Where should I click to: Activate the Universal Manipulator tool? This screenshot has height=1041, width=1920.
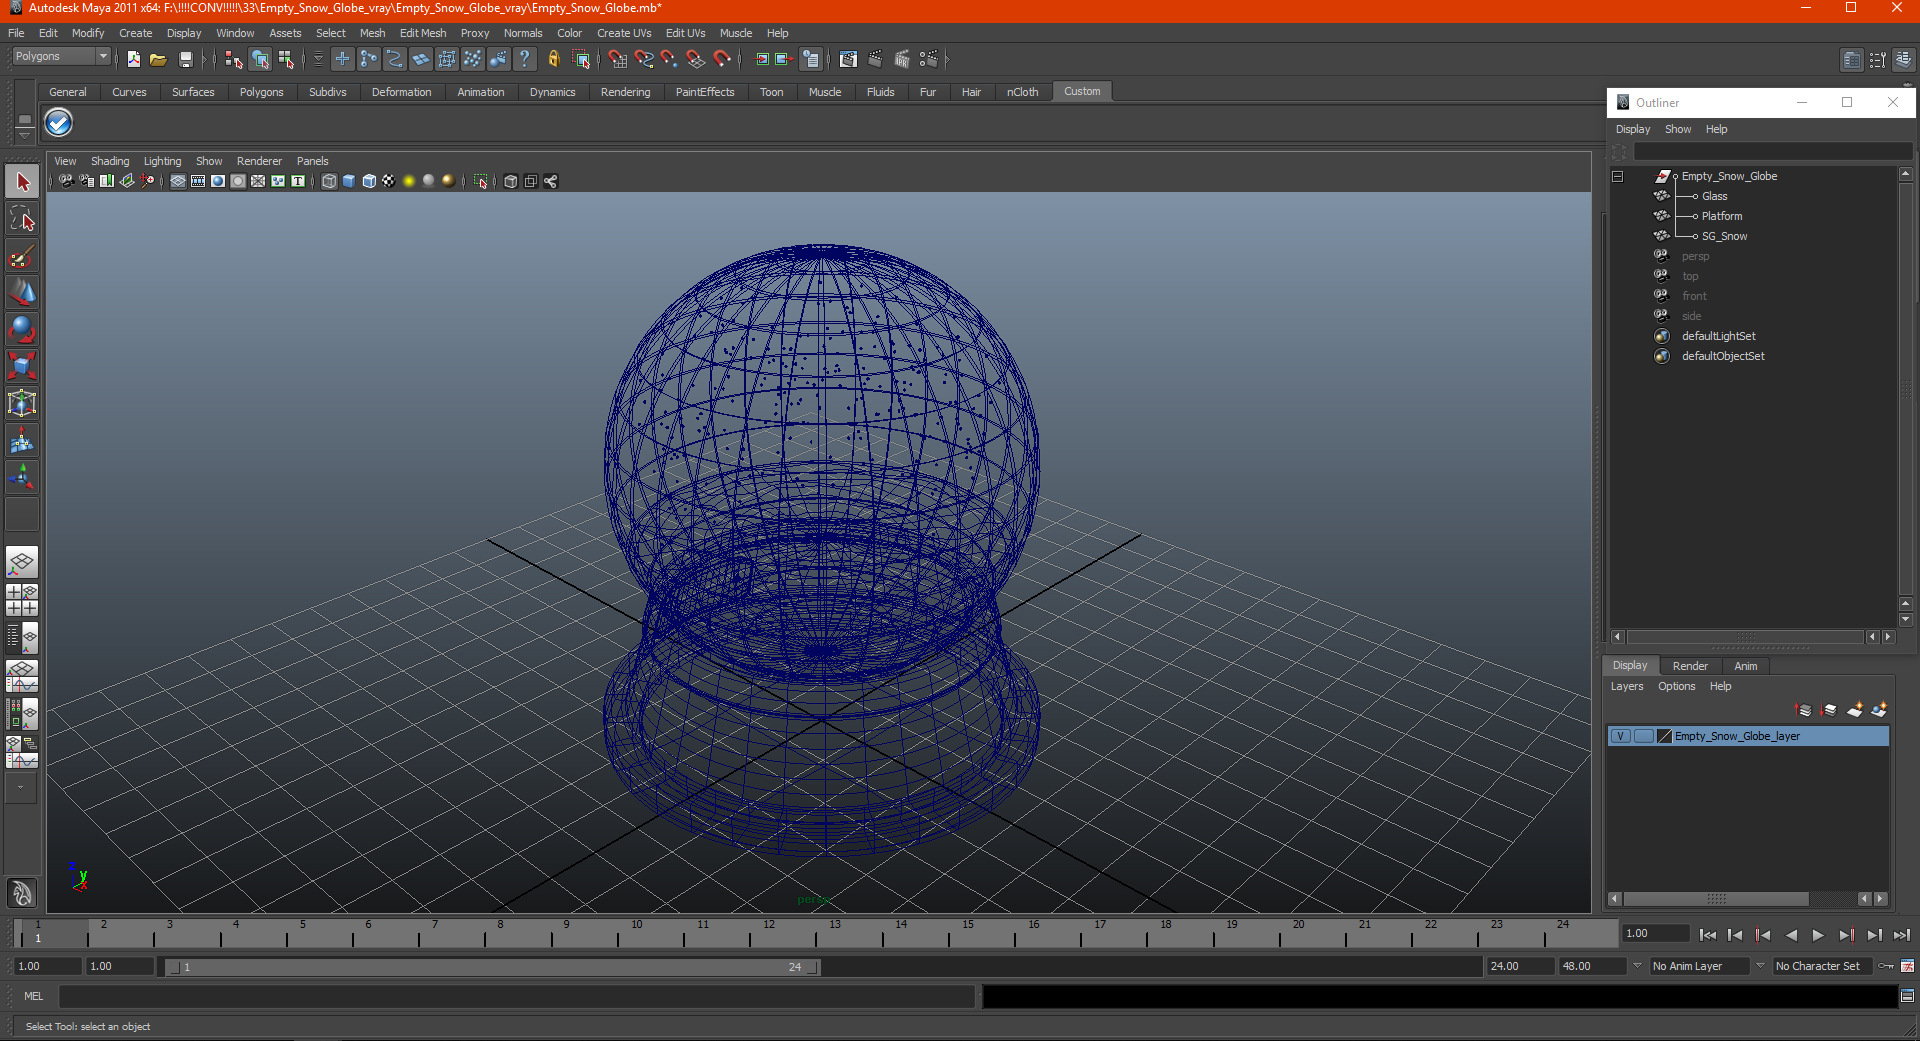point(22,403)
